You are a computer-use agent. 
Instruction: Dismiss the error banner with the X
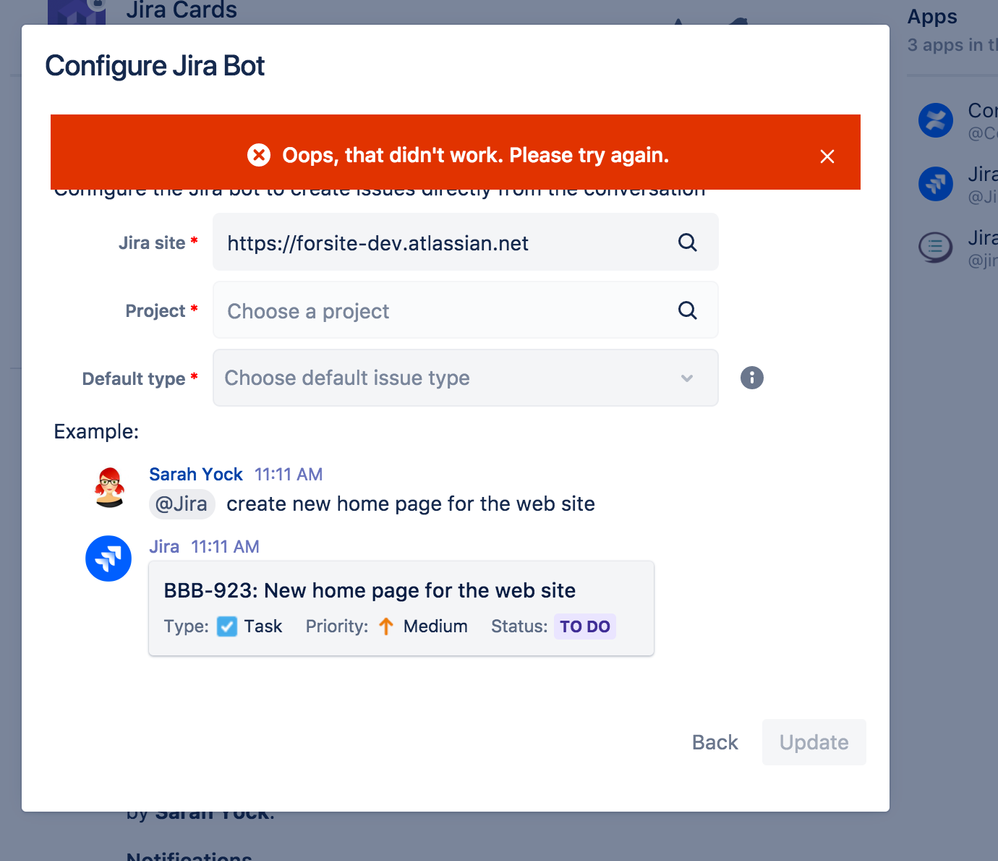tap(827, 156)
